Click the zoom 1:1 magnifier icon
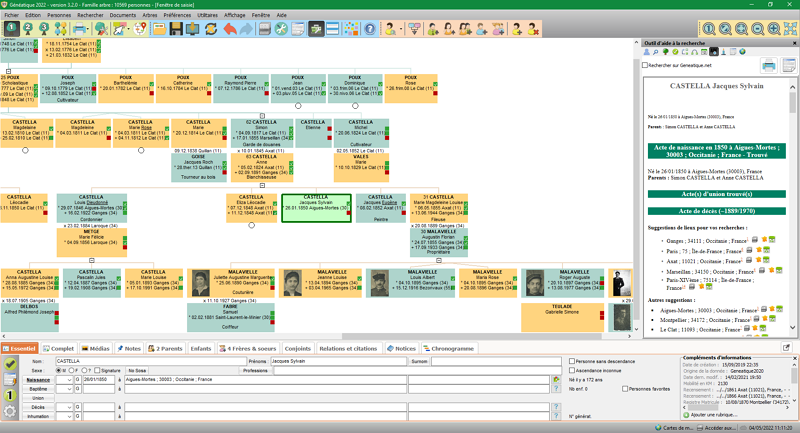This screenshot has height=433, width=800. tap(709, 29)
